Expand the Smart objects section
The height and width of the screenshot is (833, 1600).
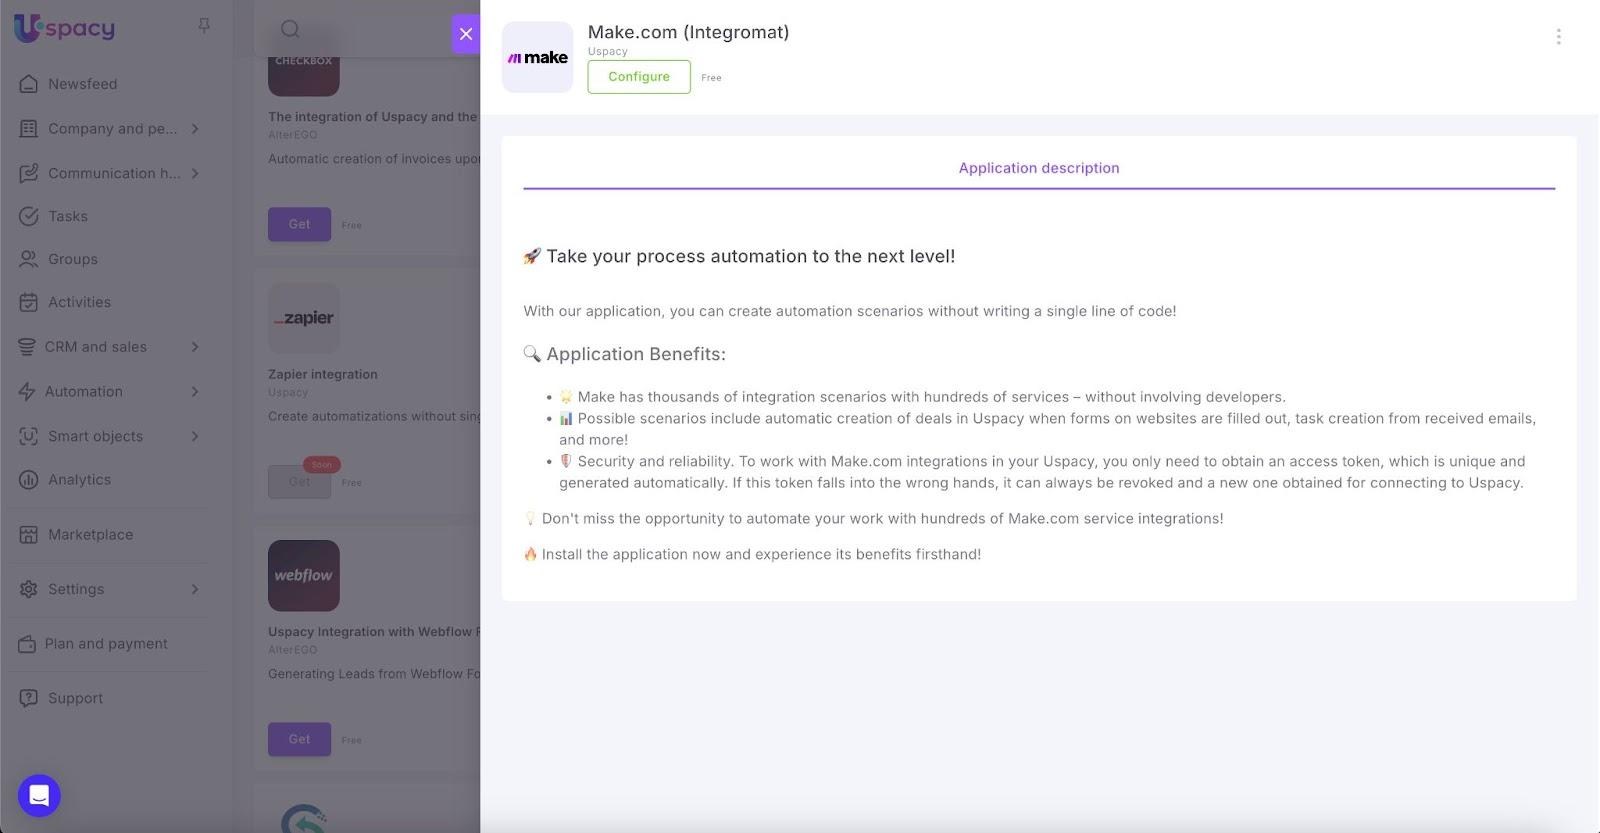click(x=195, y=436)
